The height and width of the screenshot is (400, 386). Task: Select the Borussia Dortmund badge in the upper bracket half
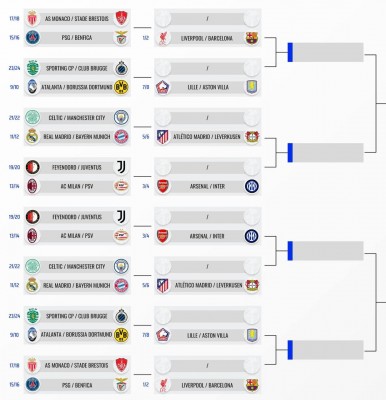click(x=121, y=87)
